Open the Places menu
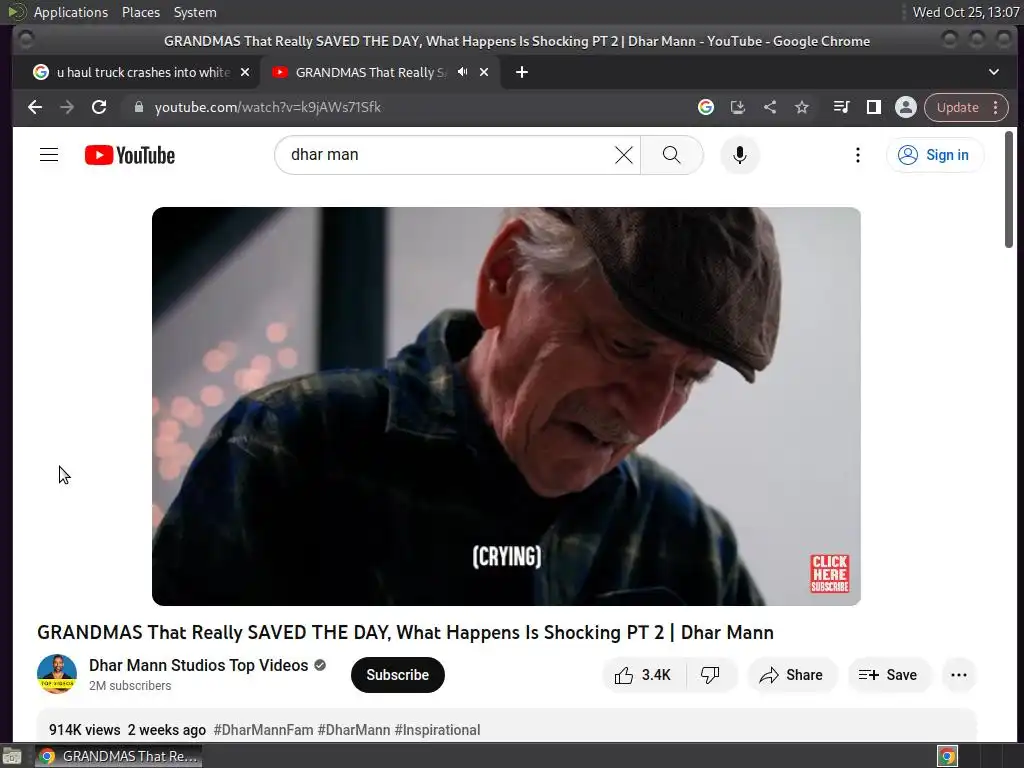1024x768 pixels. pyautogui.click(x=141, y=12)
